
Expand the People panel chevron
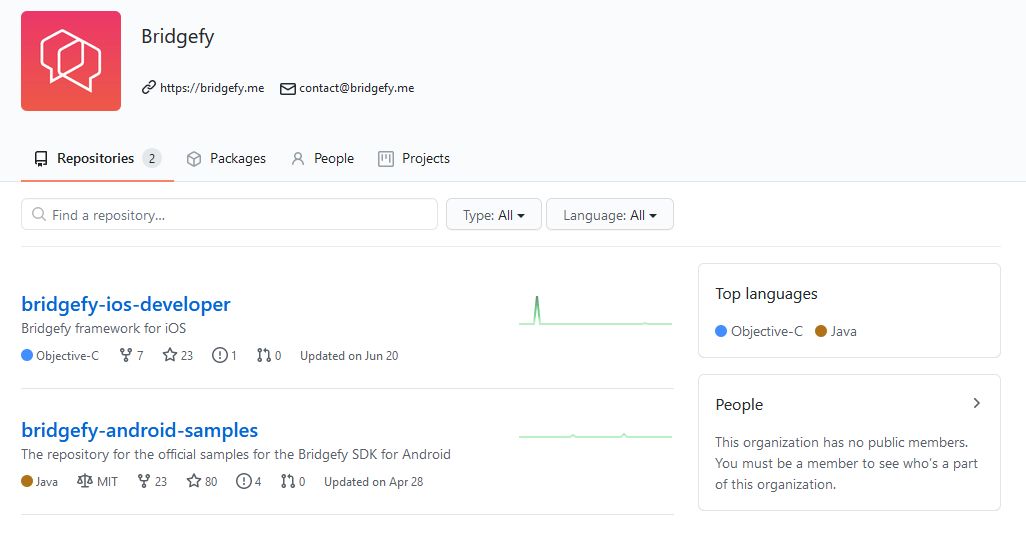pyautogui.click(x=976, y=403)
